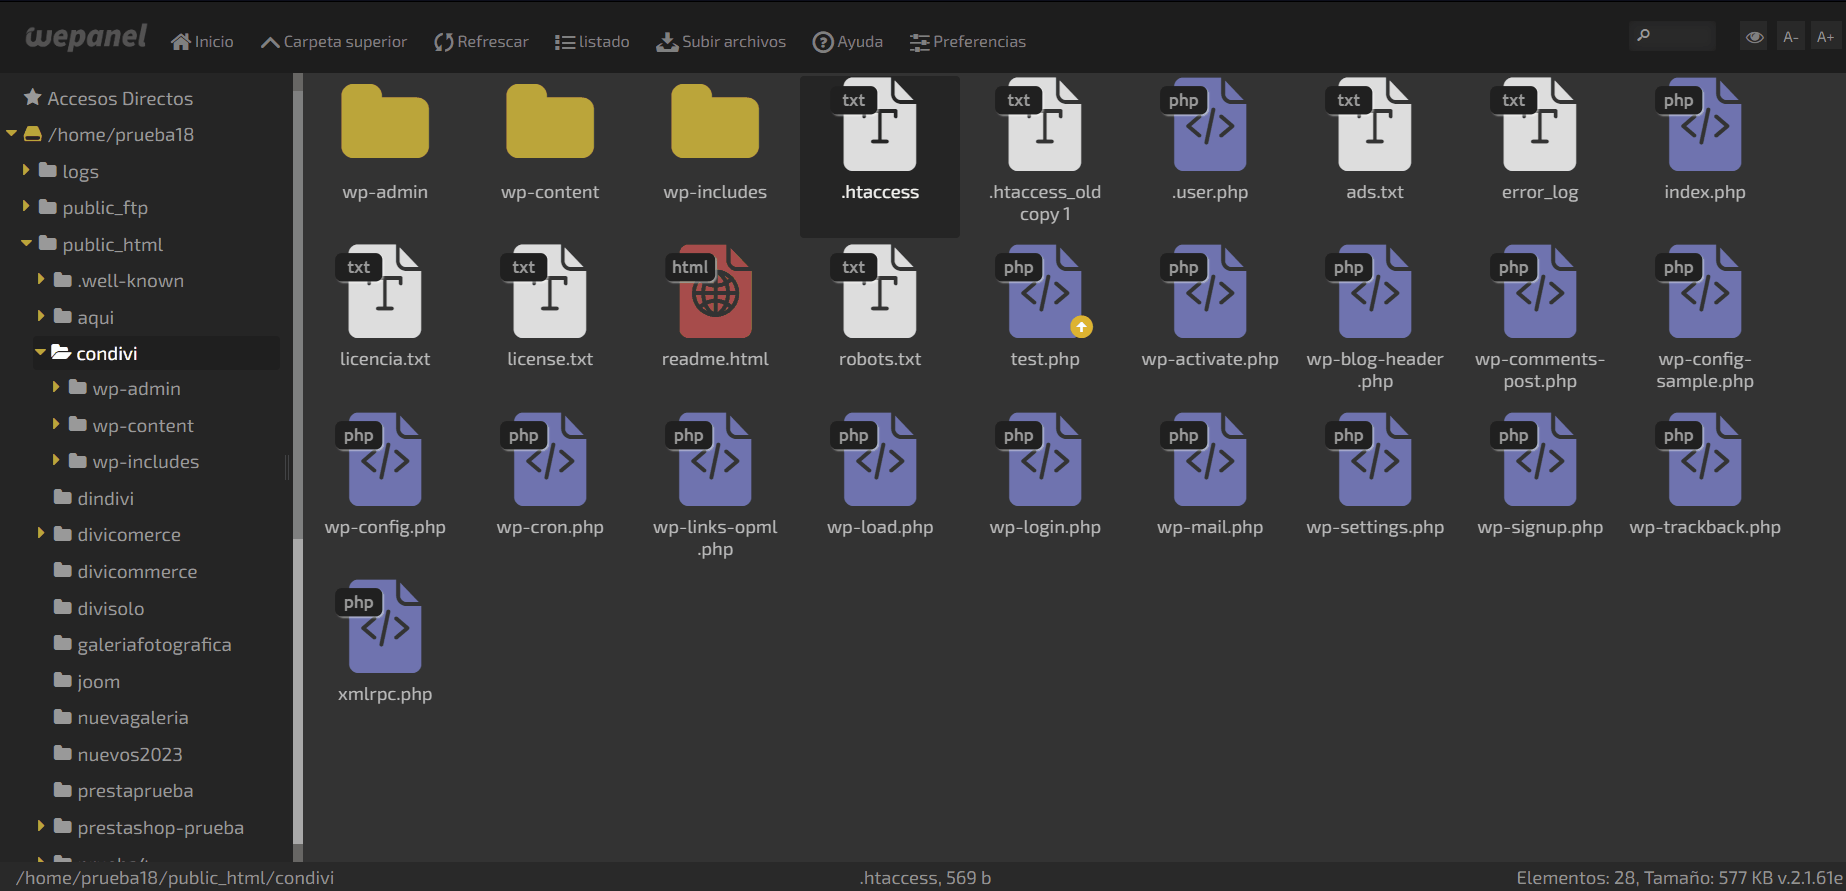Viewport: 1846px width, 891px height.
Task: Open the Preferencias menu
Action: (967, 42)
